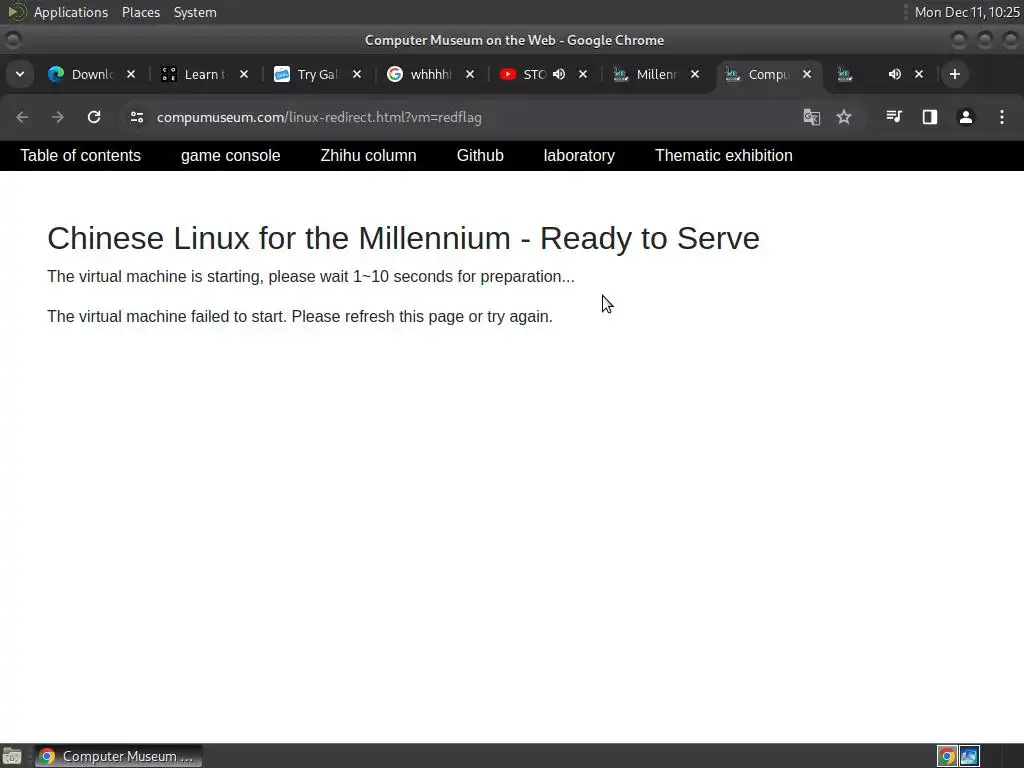Reload the current page

pyautogui.click(x=94, y=117)
